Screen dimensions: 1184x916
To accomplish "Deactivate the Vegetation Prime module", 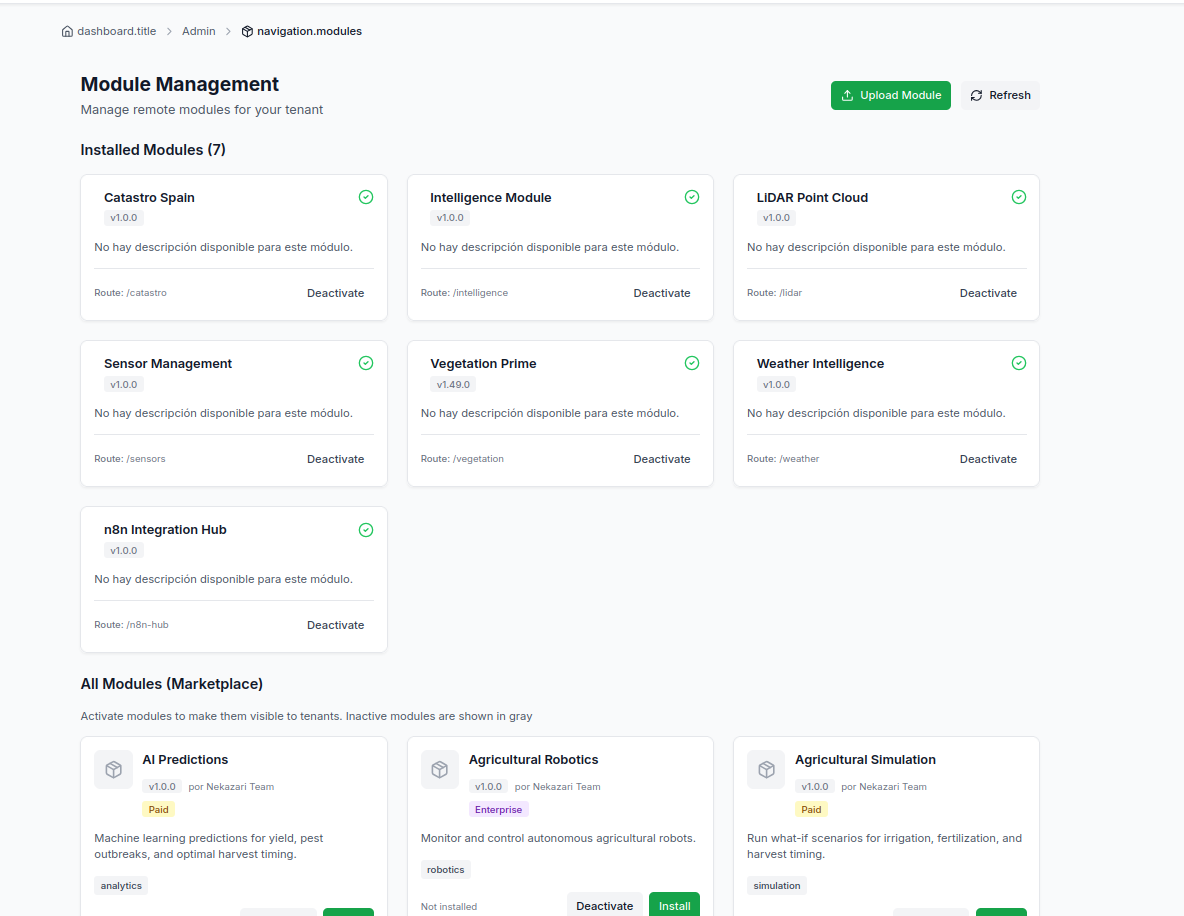I will (662, 459).
